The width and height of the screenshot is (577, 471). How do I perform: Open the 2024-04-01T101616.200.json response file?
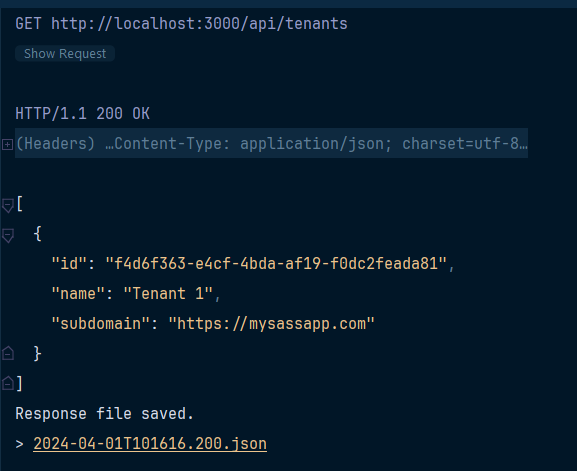point(150,443)
